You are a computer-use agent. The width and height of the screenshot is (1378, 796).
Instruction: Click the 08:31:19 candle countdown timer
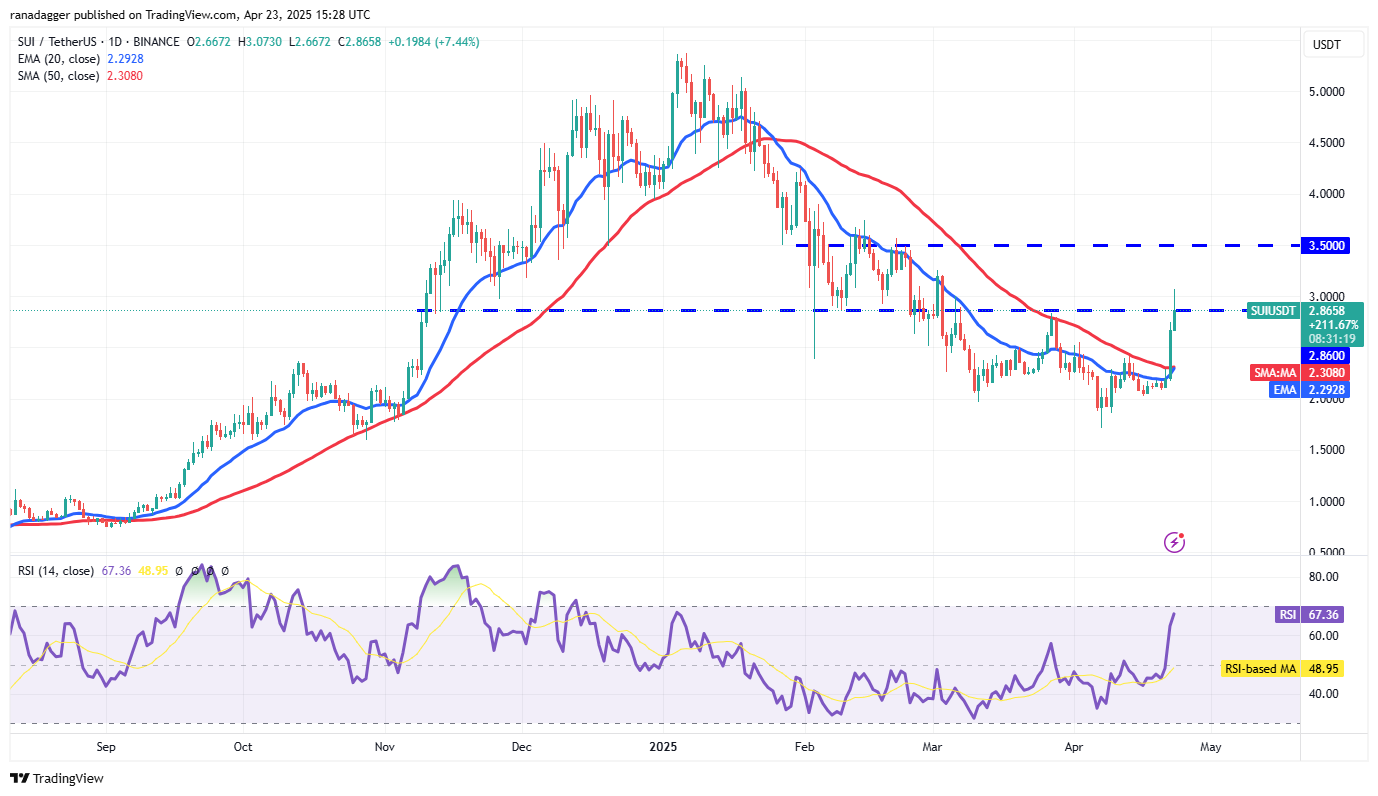click(x=1334, y=337)
